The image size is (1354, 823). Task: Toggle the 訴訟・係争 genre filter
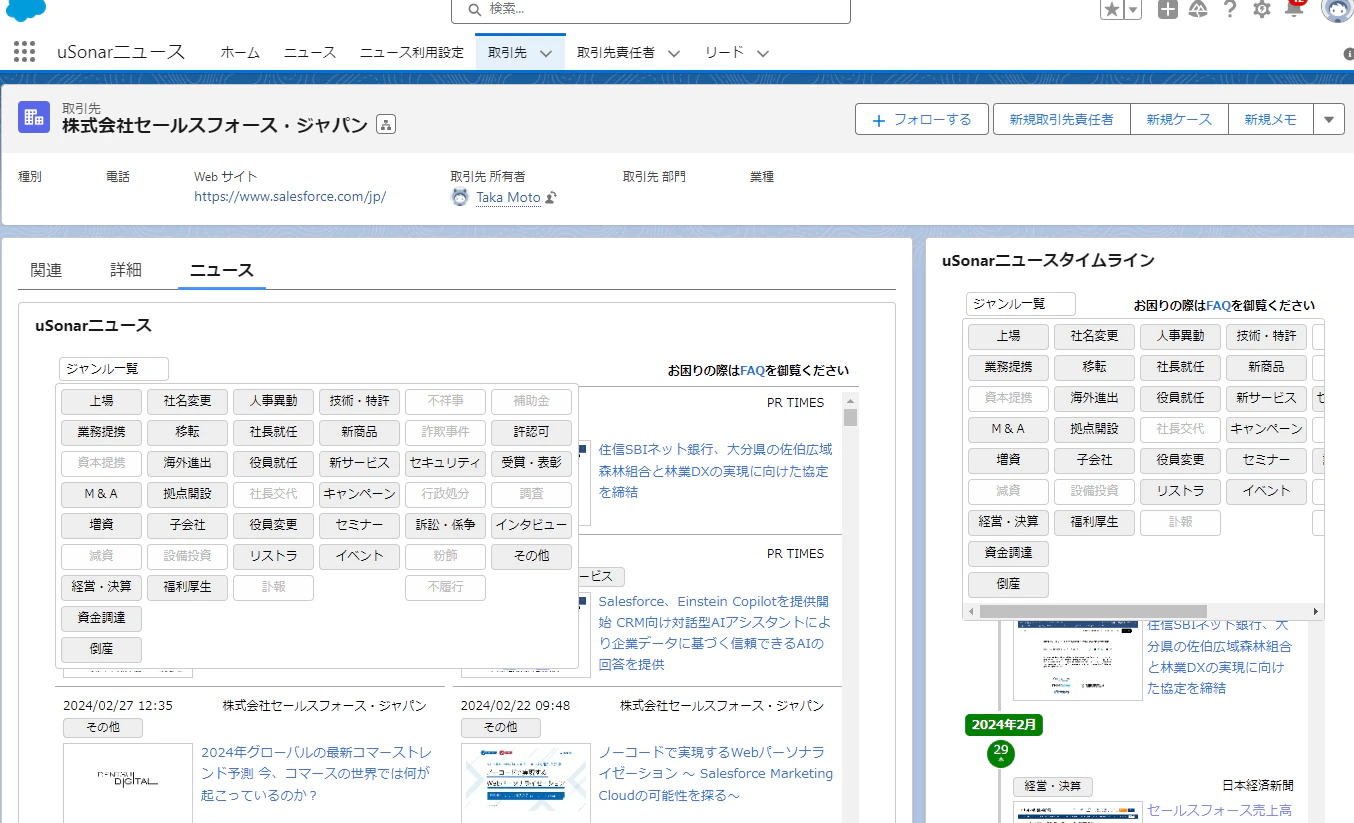[x=445, y=525]
